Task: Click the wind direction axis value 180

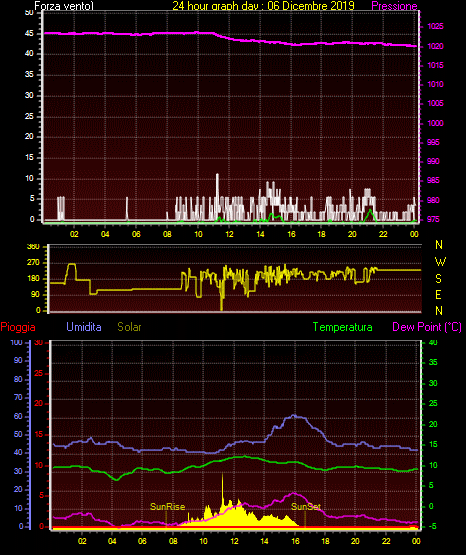Action: (33, 279)
